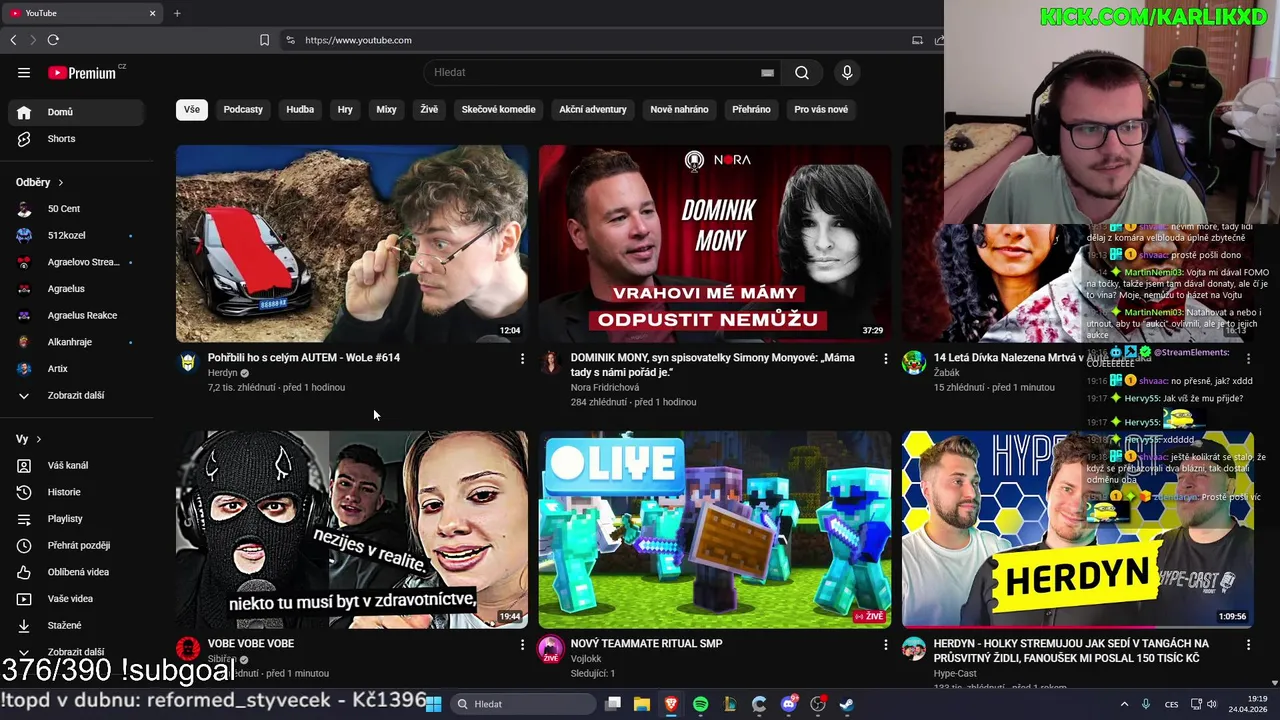Image resolution: width=1280 pixels, height=720 pixels.
Task: Select the Pro vás nové chip
Action: pyautogui.click(x=821, y=109)
